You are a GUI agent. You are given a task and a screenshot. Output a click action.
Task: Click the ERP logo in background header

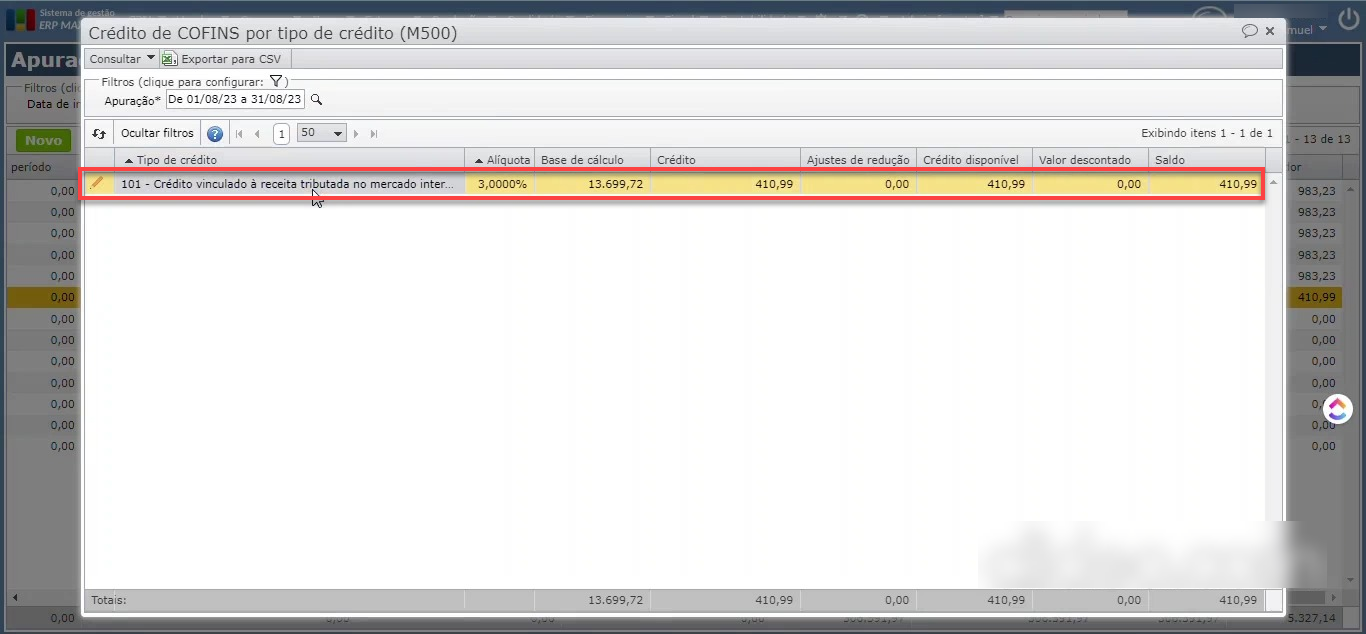tap(20, 20)
